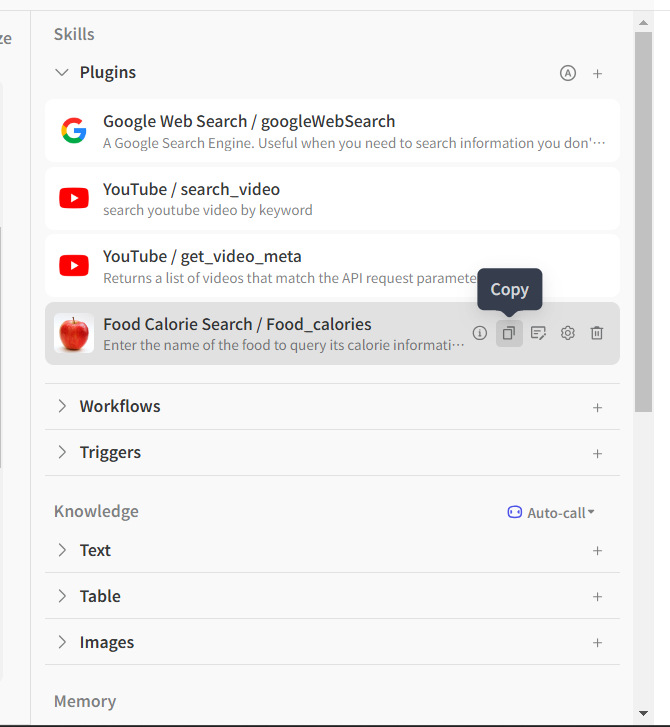Screen dimensions: 670x727
Task: Show info for Food Calorie Search plugin
Action: coord(479,333)
